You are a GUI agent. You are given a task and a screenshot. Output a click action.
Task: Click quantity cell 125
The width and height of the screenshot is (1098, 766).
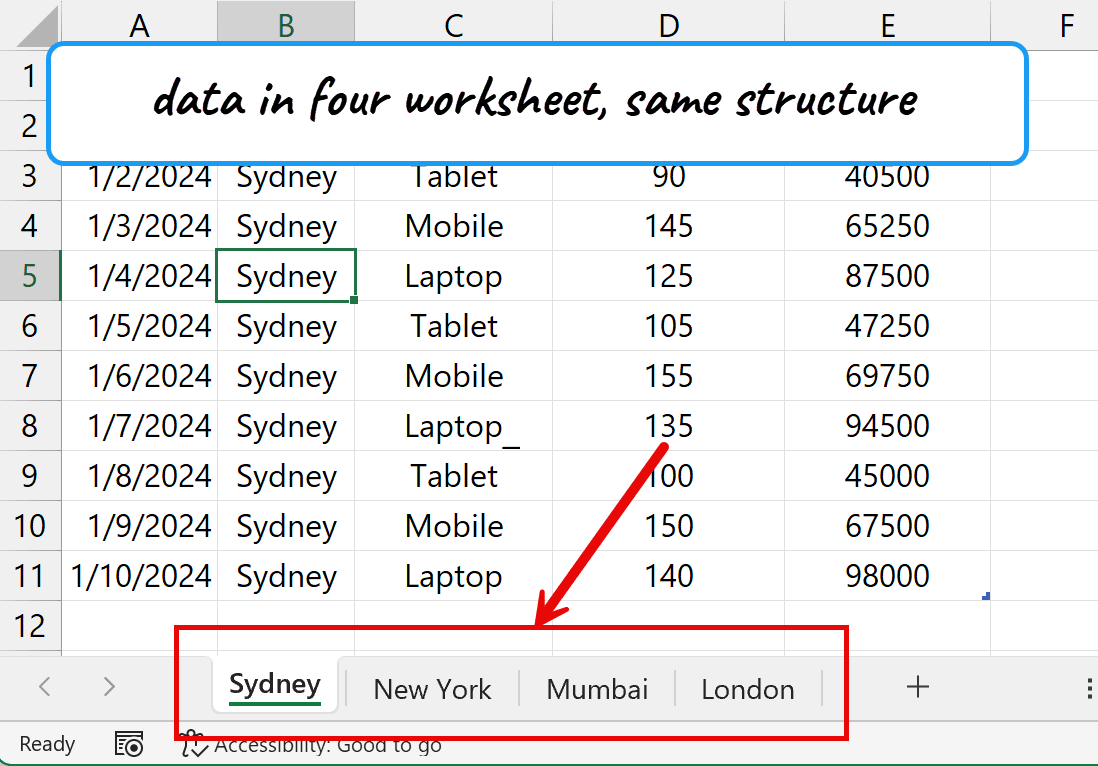tap(669, 276)
